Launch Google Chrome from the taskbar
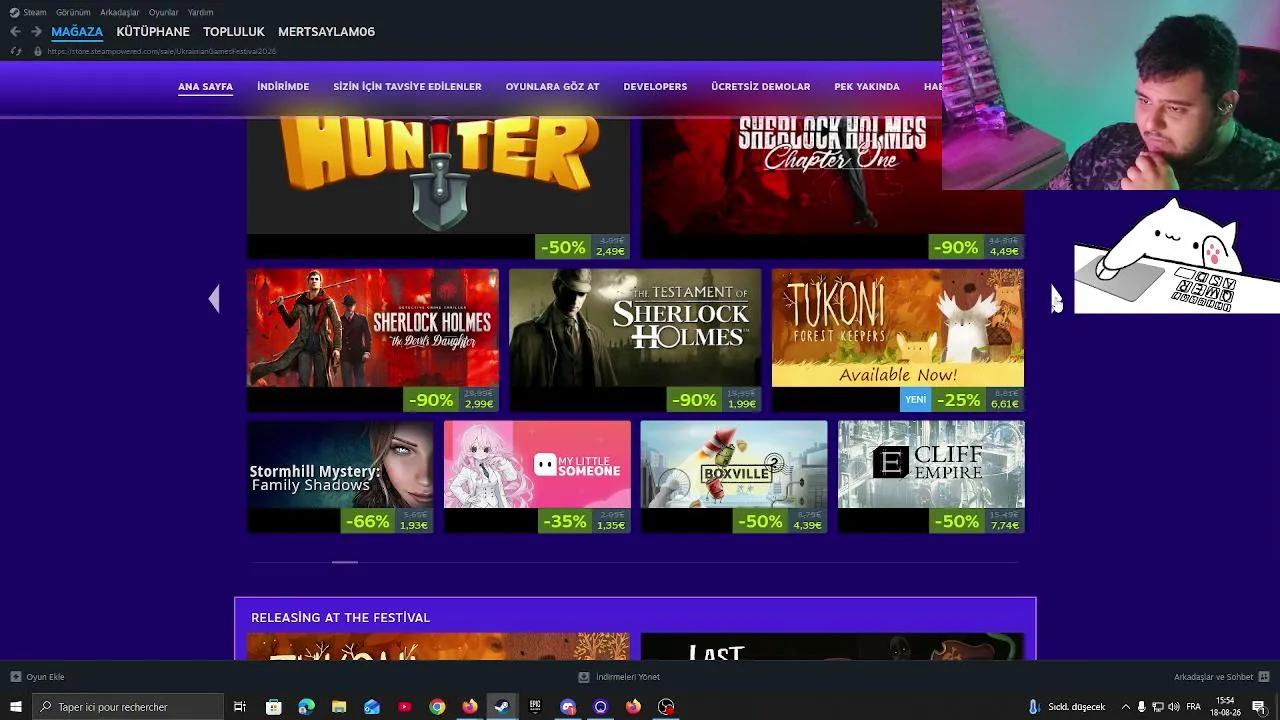Image resolution: width=1280 pixels, height=720 pixels. [x=437, y=707]
